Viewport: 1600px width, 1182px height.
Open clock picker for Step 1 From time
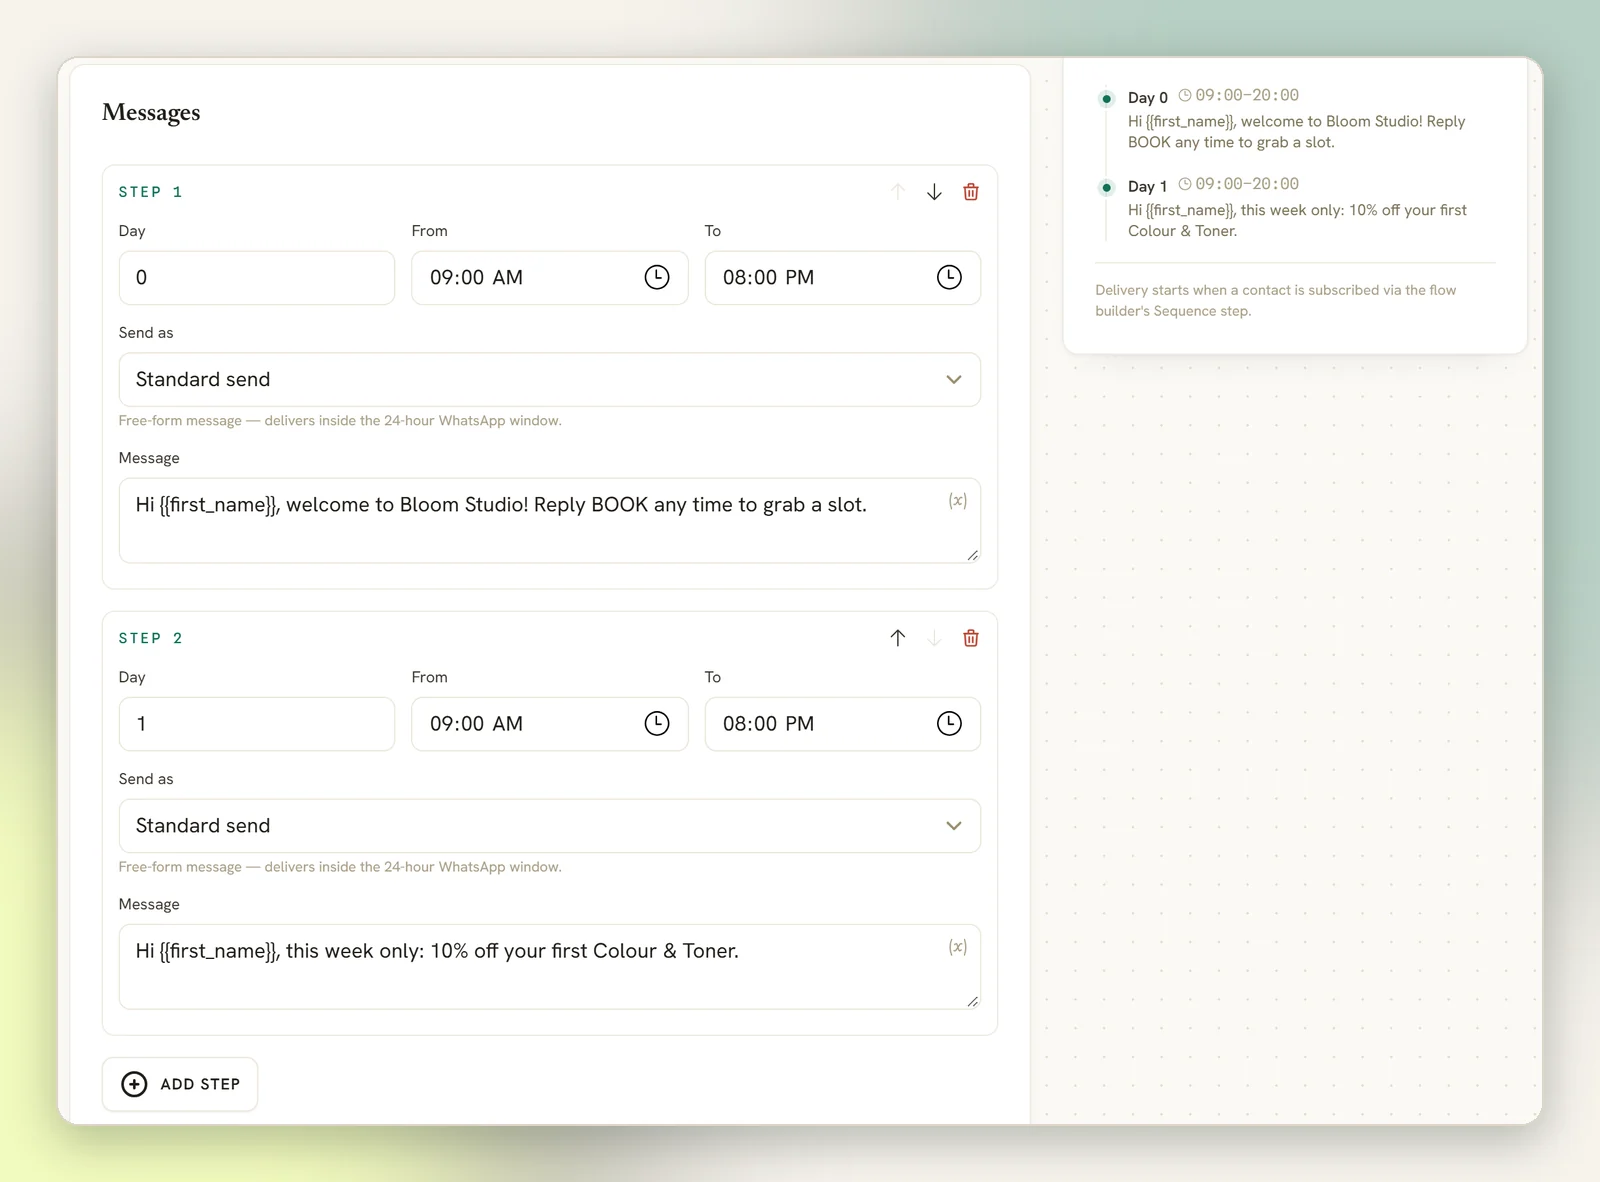pyautogui.click(x=657, y=277)
